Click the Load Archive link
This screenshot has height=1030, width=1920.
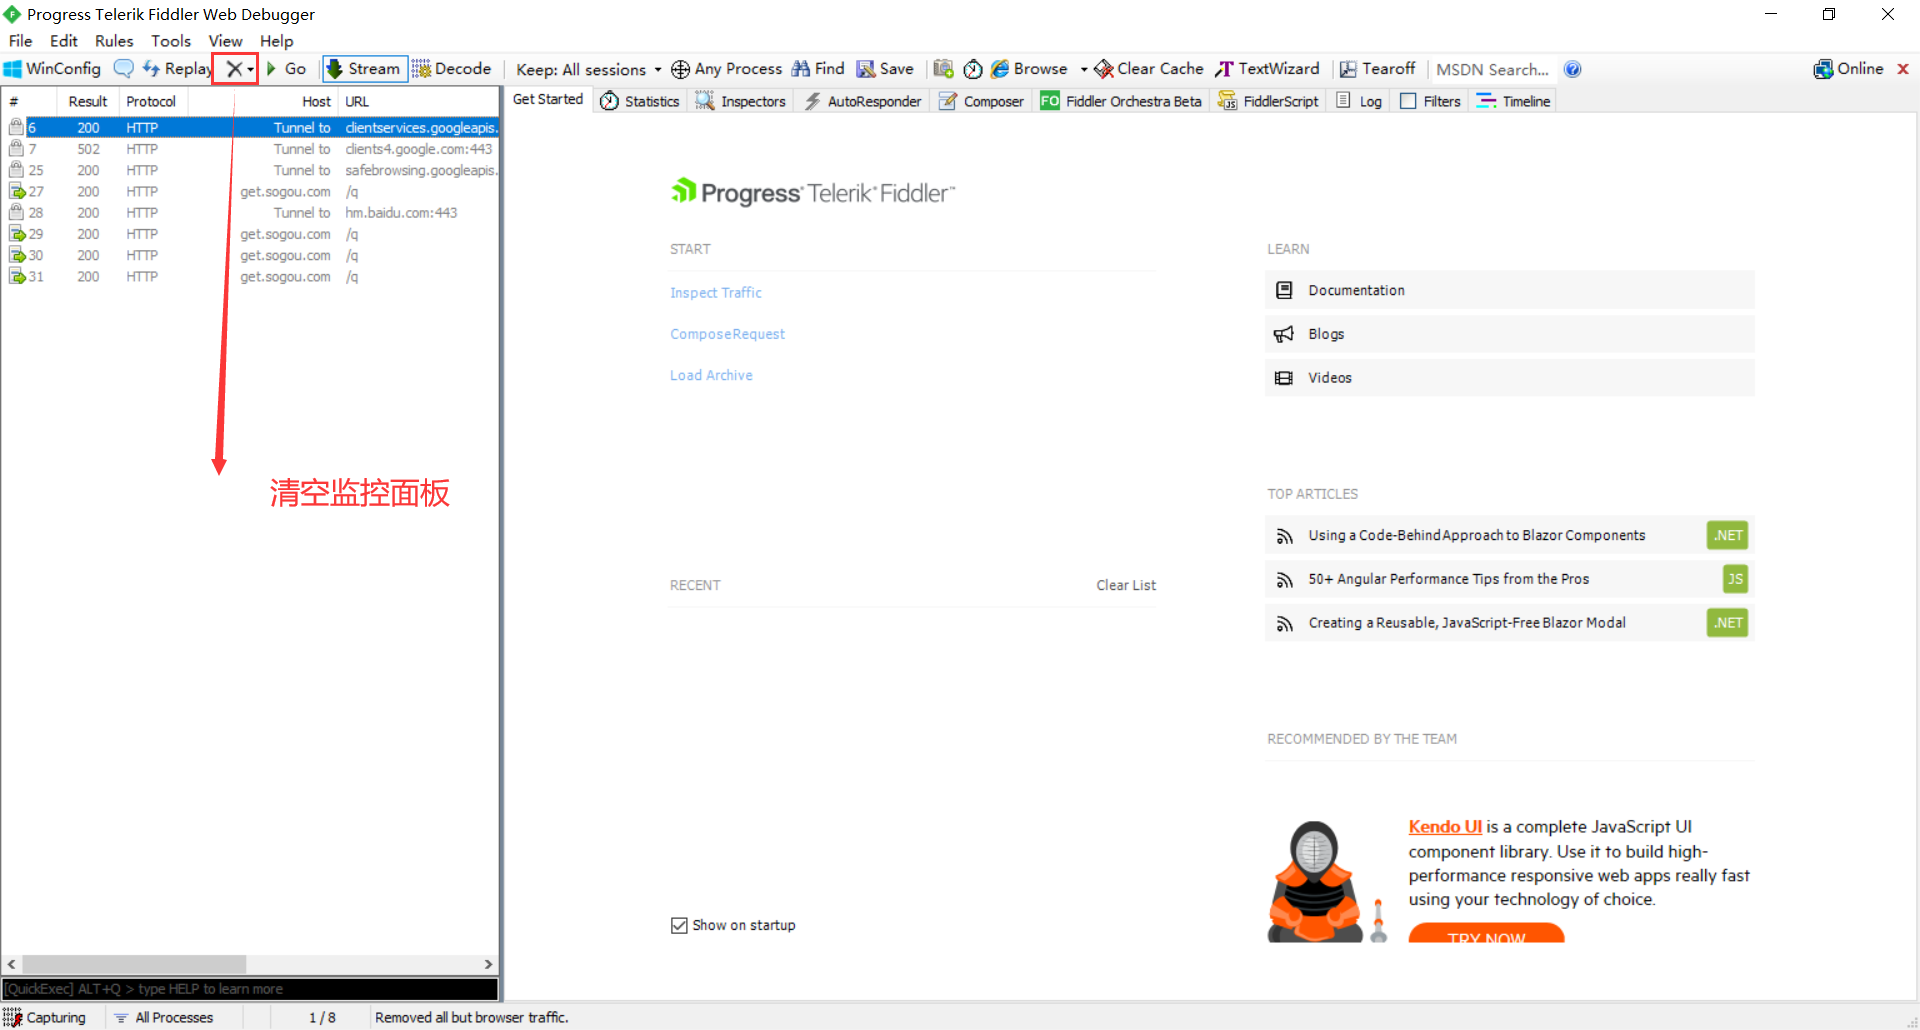coord(711,375)
